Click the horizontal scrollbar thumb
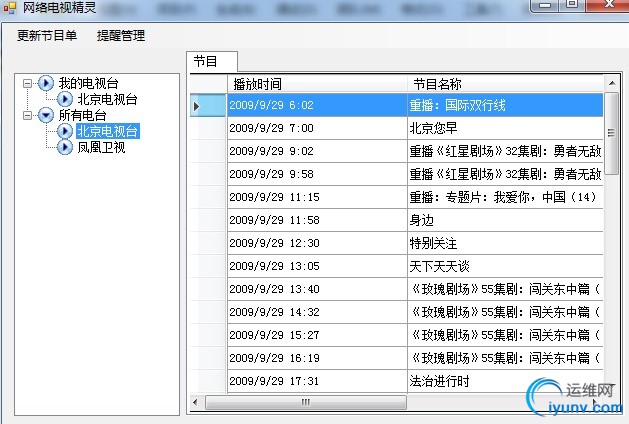 click(306, 402)
